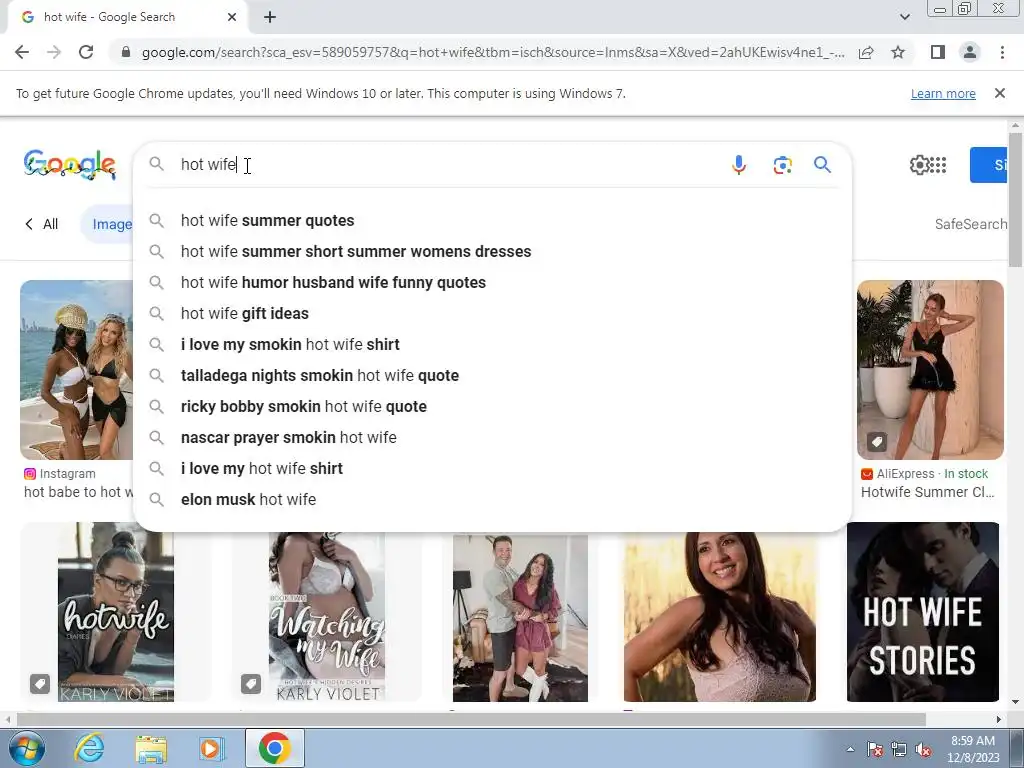This screenshot has width=1024, height=768.
Task: Click the Hotwife Summer Cl... result title
Action: click(x=927, y=492)
